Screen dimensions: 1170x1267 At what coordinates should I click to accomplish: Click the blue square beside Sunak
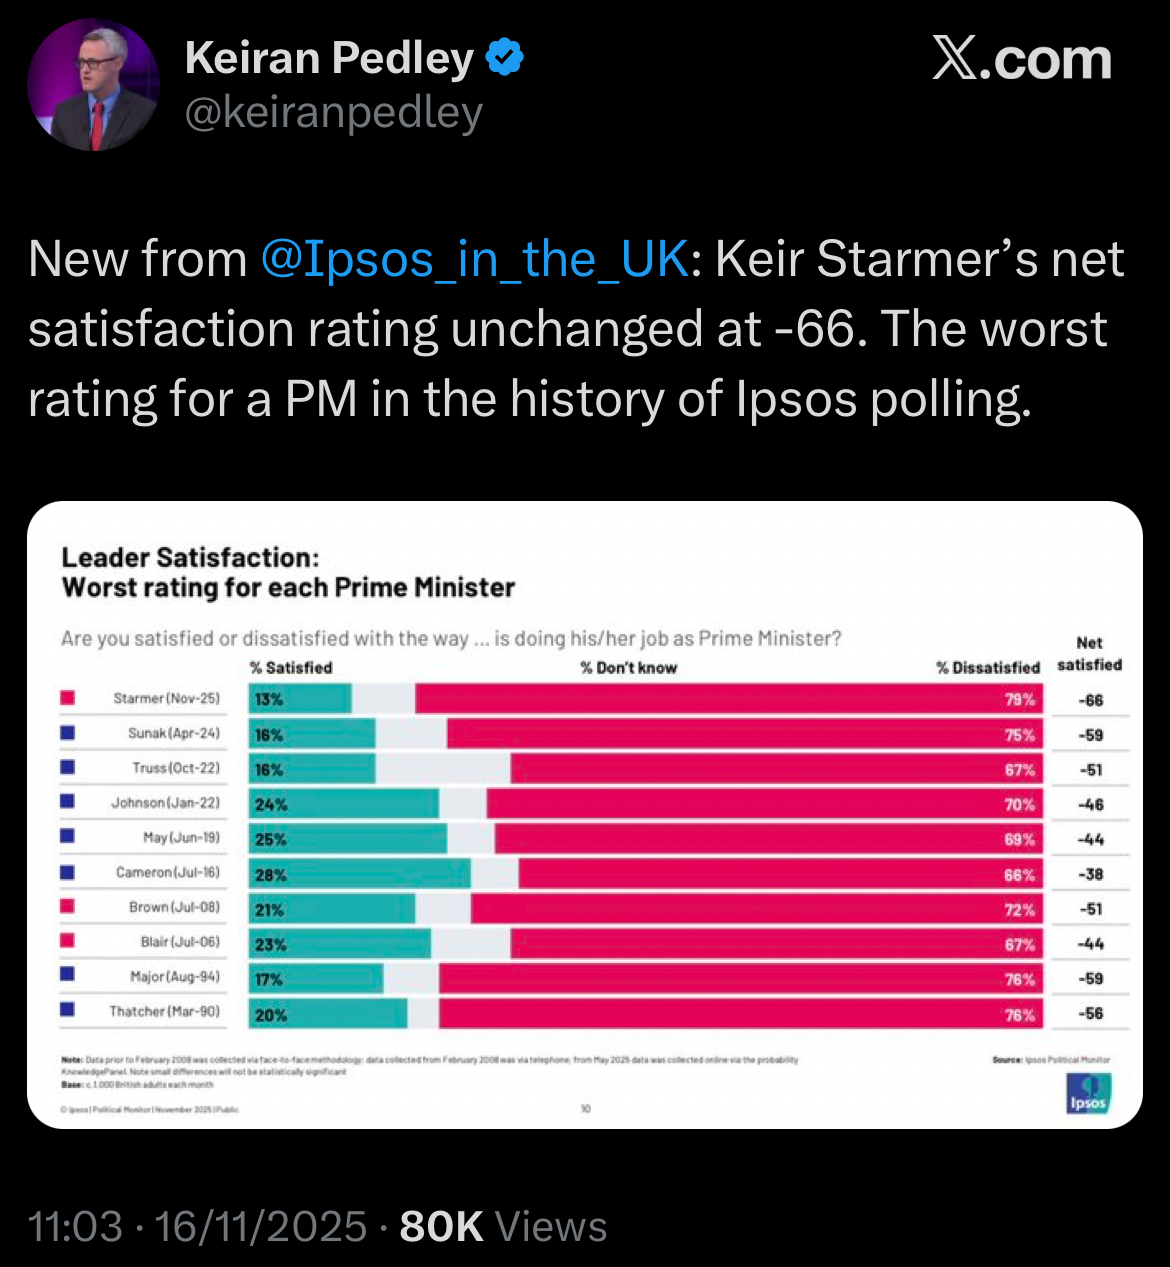click(68, 733)
